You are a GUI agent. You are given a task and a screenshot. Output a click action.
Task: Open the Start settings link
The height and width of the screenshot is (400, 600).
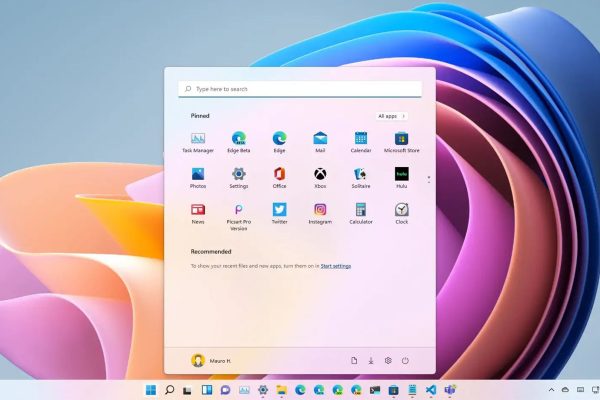[x=336, y=266]
